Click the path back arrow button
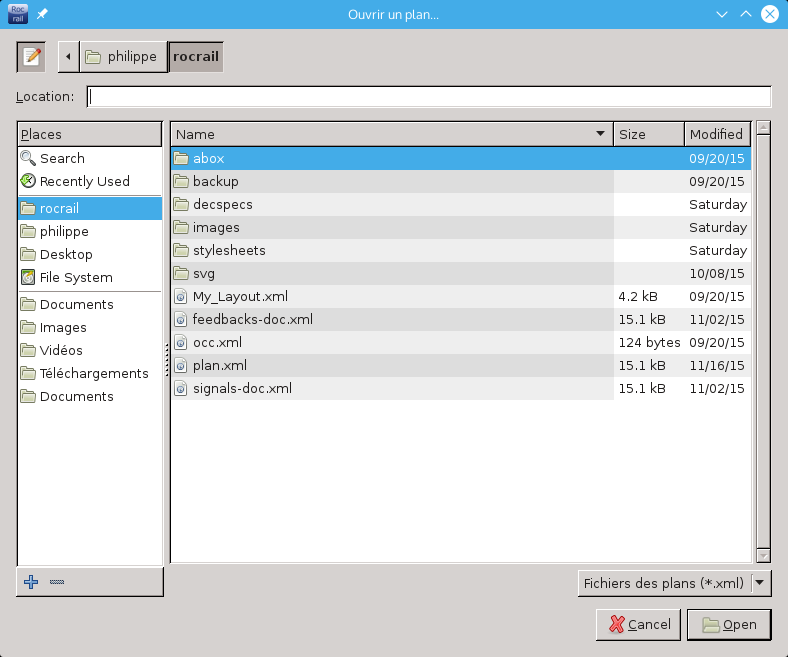 [x=68, y=57]
